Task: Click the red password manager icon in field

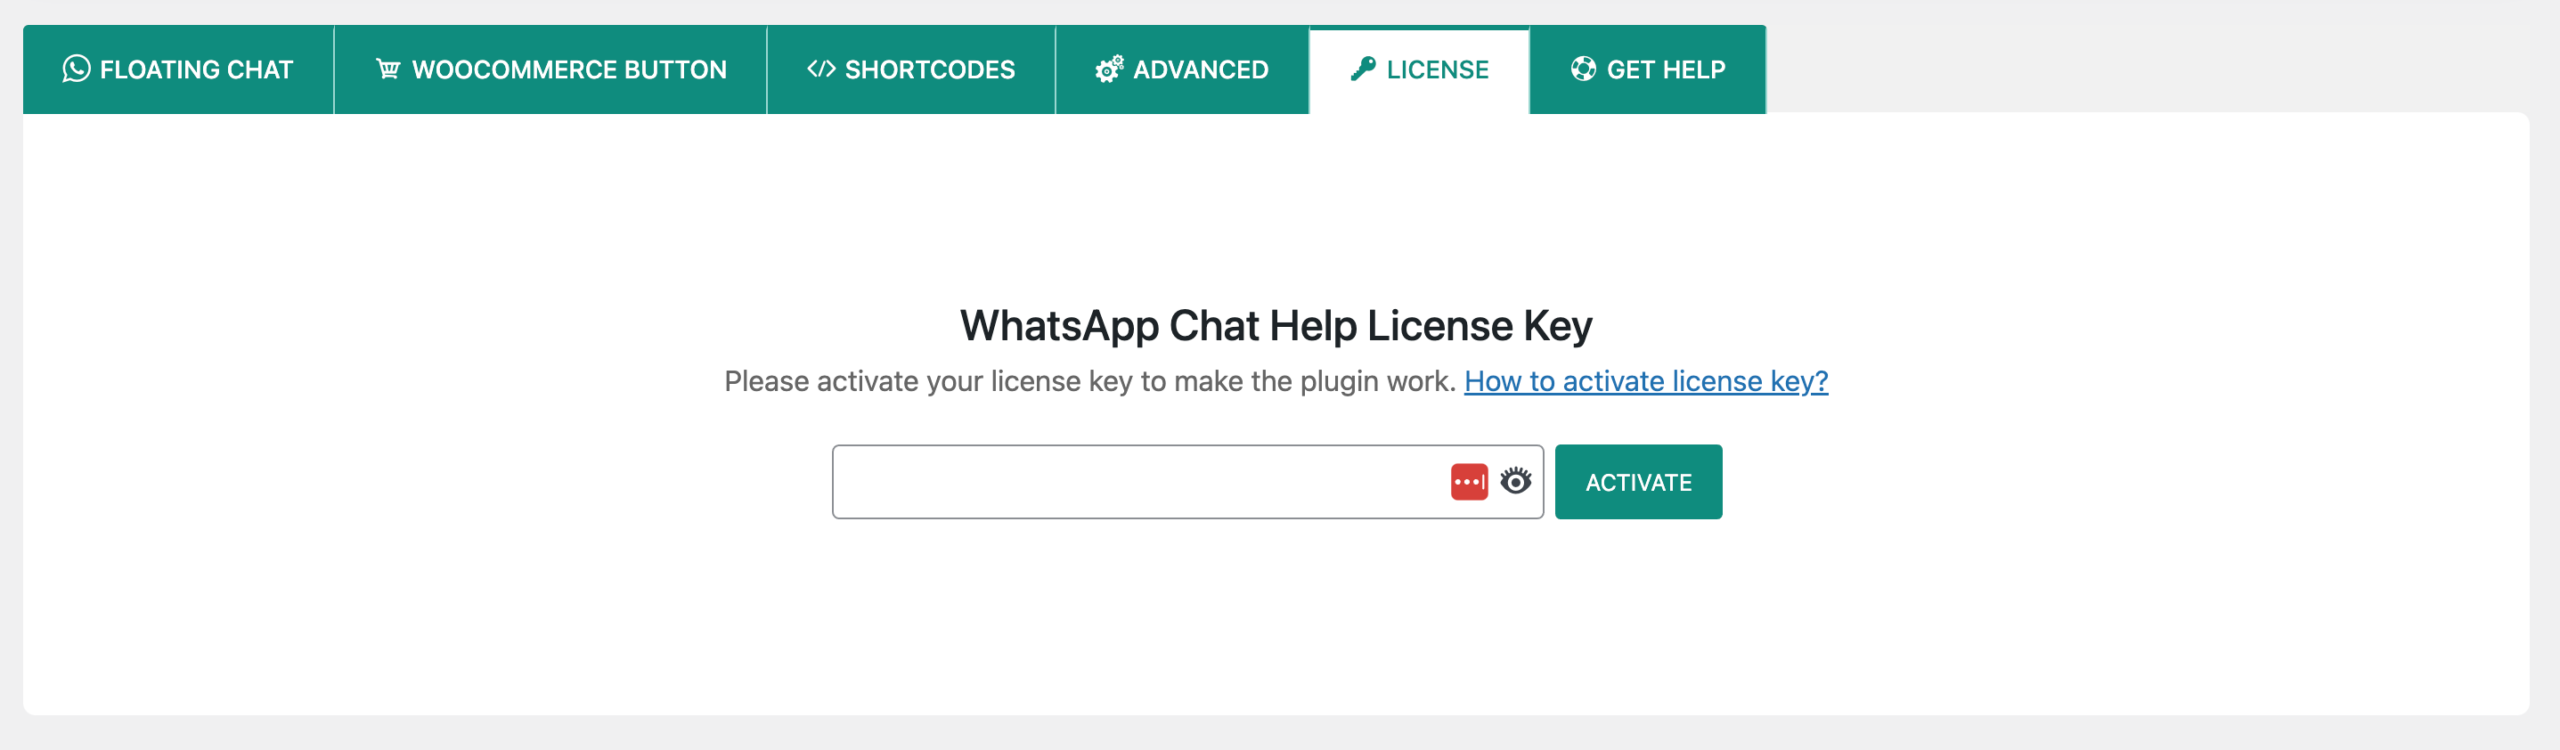Action: [x=1469, y=482]
